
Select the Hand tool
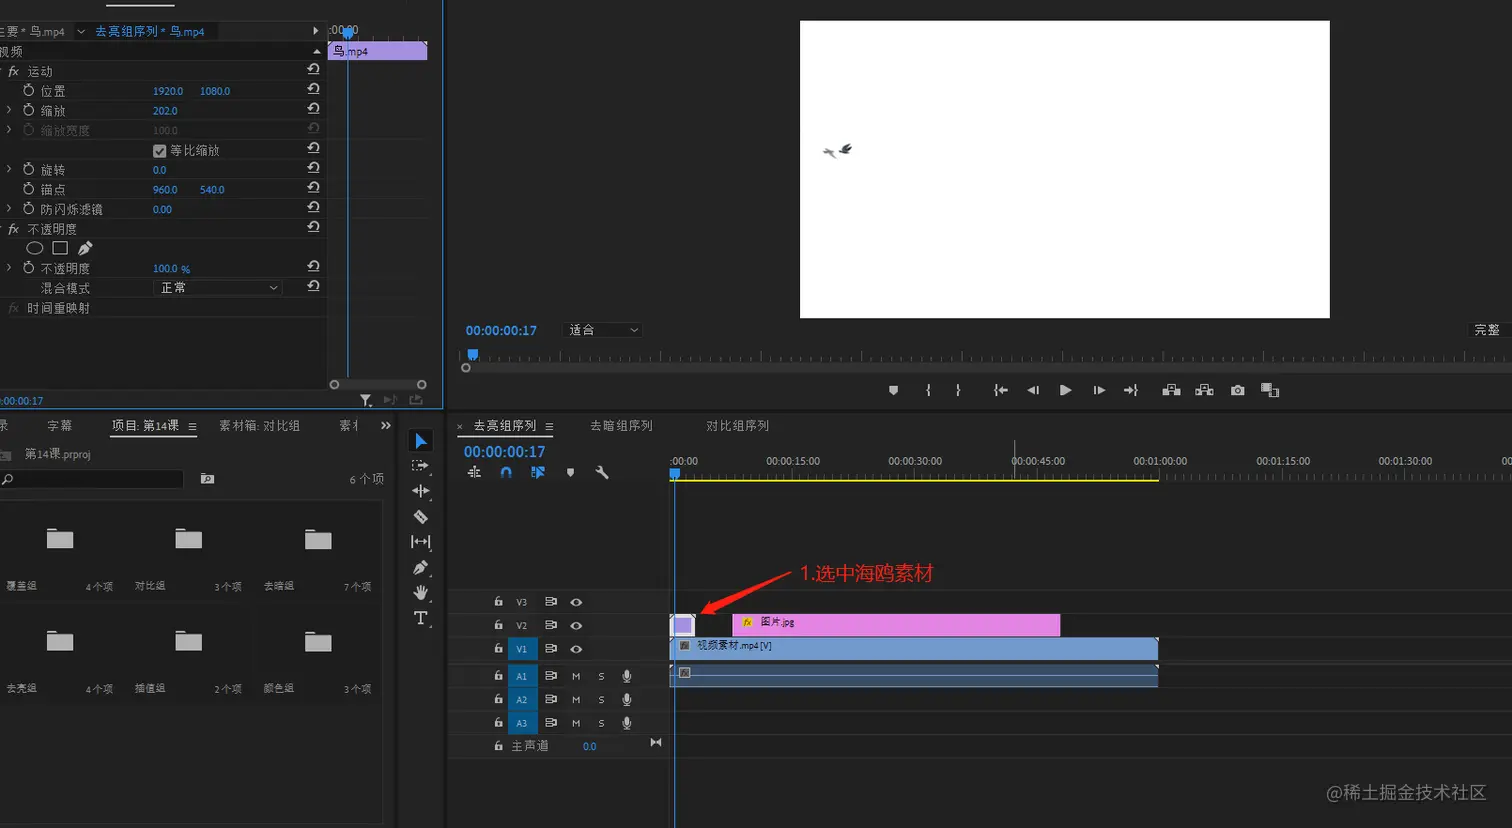pyautogui.click(x=420, y=593)
